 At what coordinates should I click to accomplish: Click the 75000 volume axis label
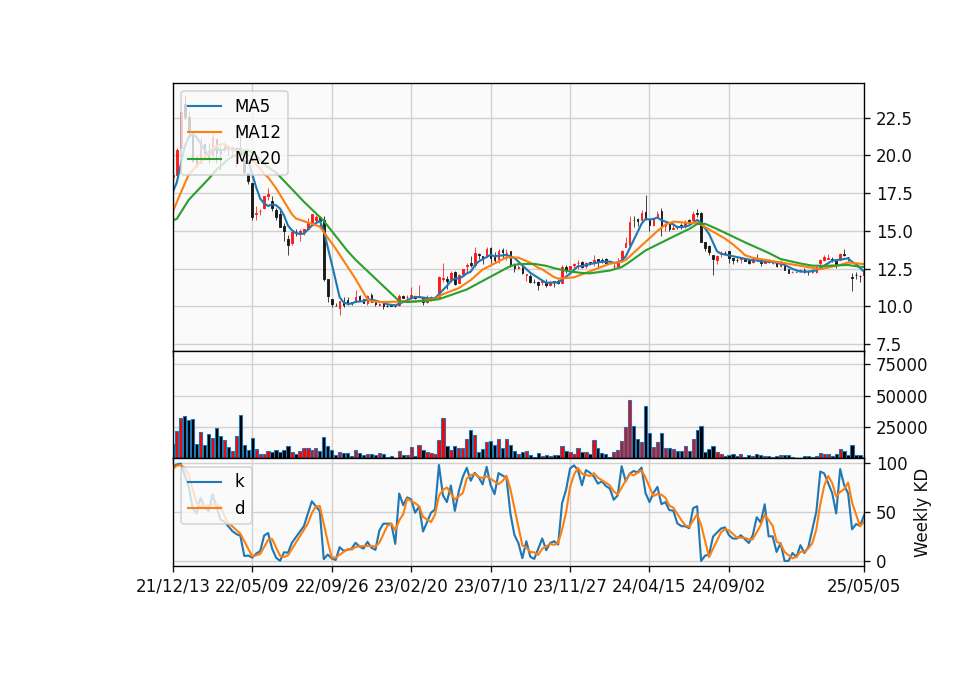point(902,365)
